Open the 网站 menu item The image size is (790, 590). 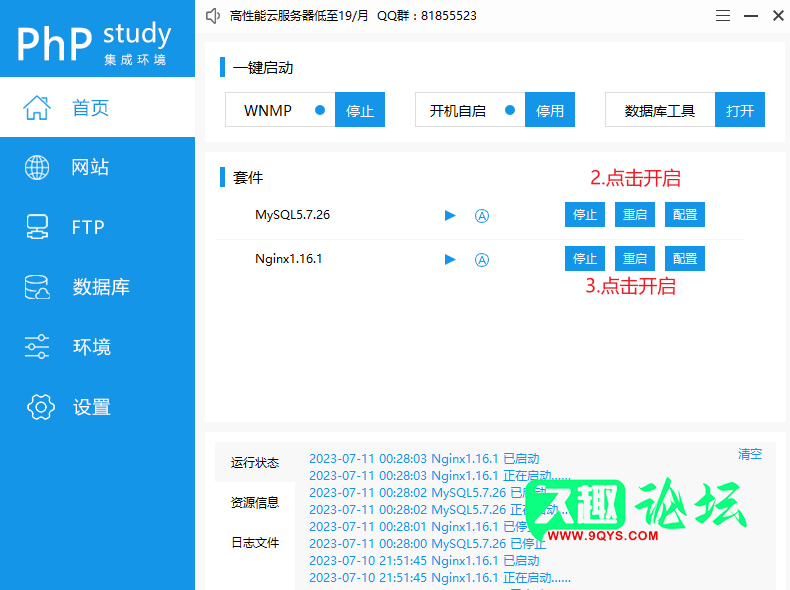coord(97,167)
